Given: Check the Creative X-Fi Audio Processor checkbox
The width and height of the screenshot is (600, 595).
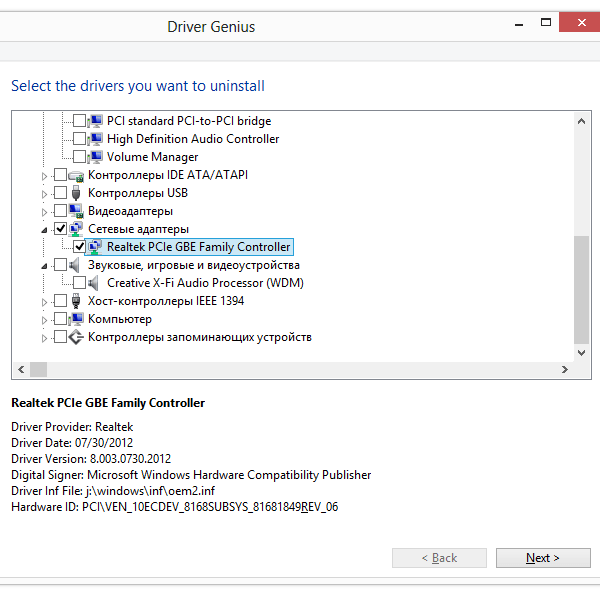Looking at the screenshot, I should 79,283.
